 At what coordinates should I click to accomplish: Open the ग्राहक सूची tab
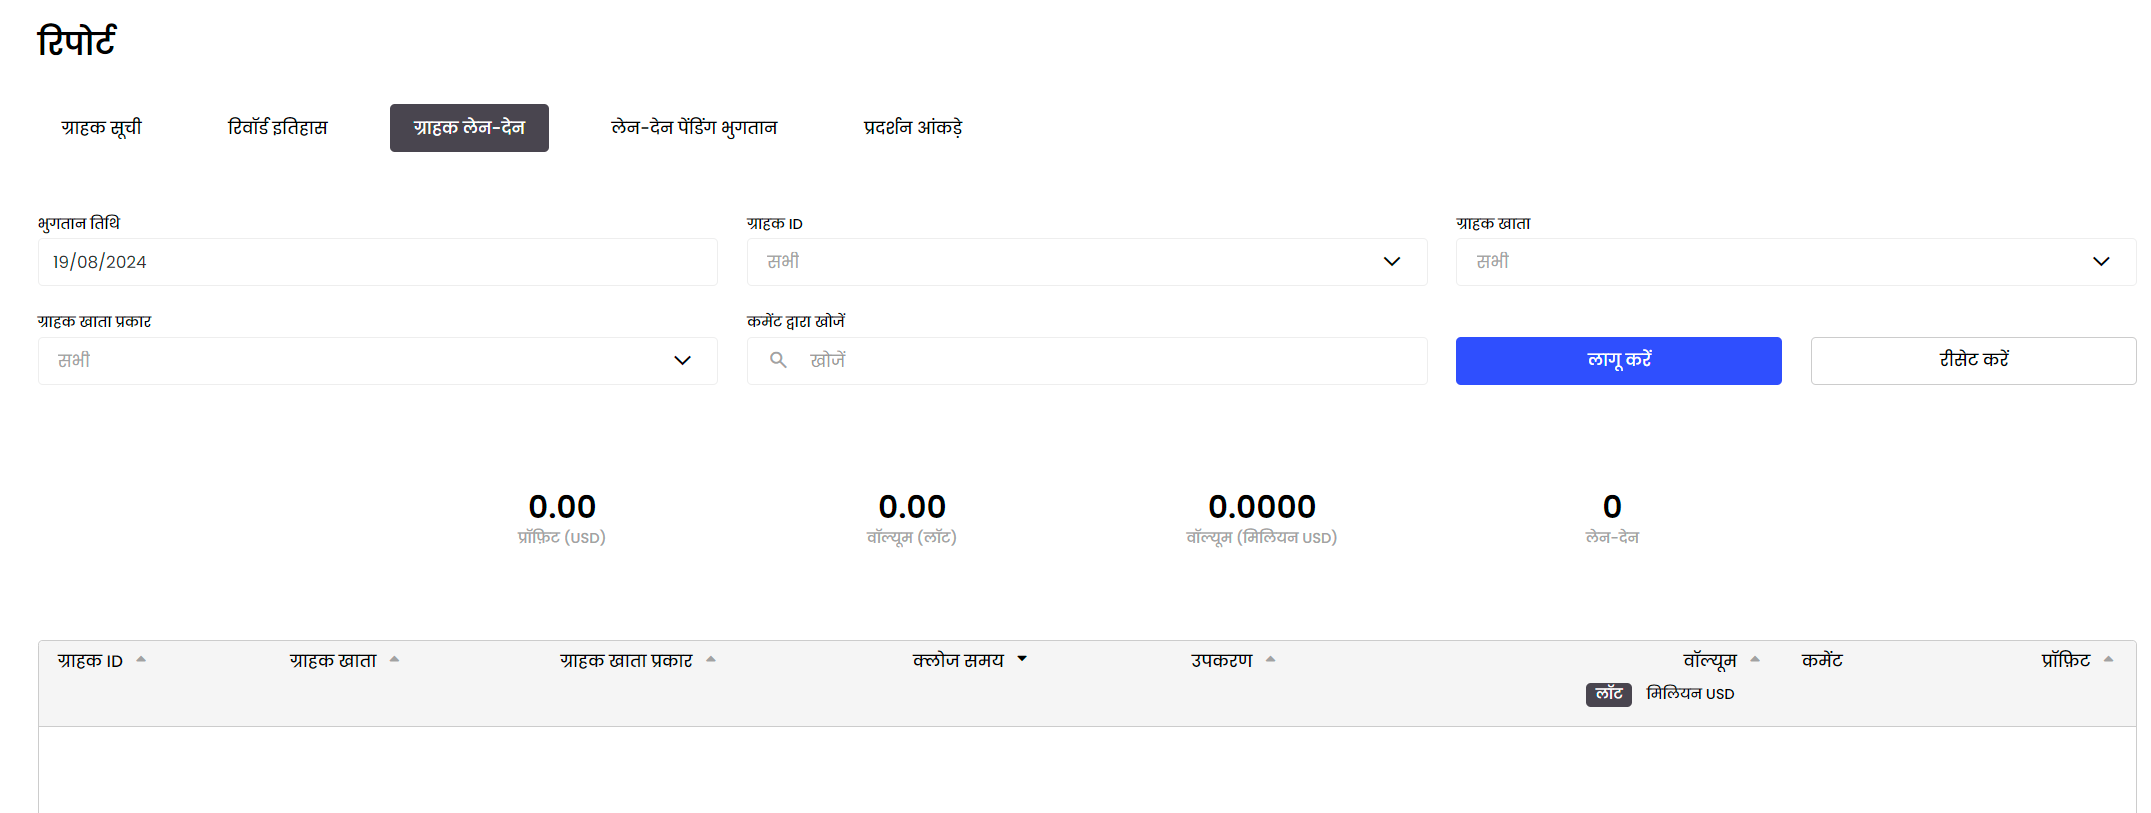pyautogui.click(x=101, y=128)
